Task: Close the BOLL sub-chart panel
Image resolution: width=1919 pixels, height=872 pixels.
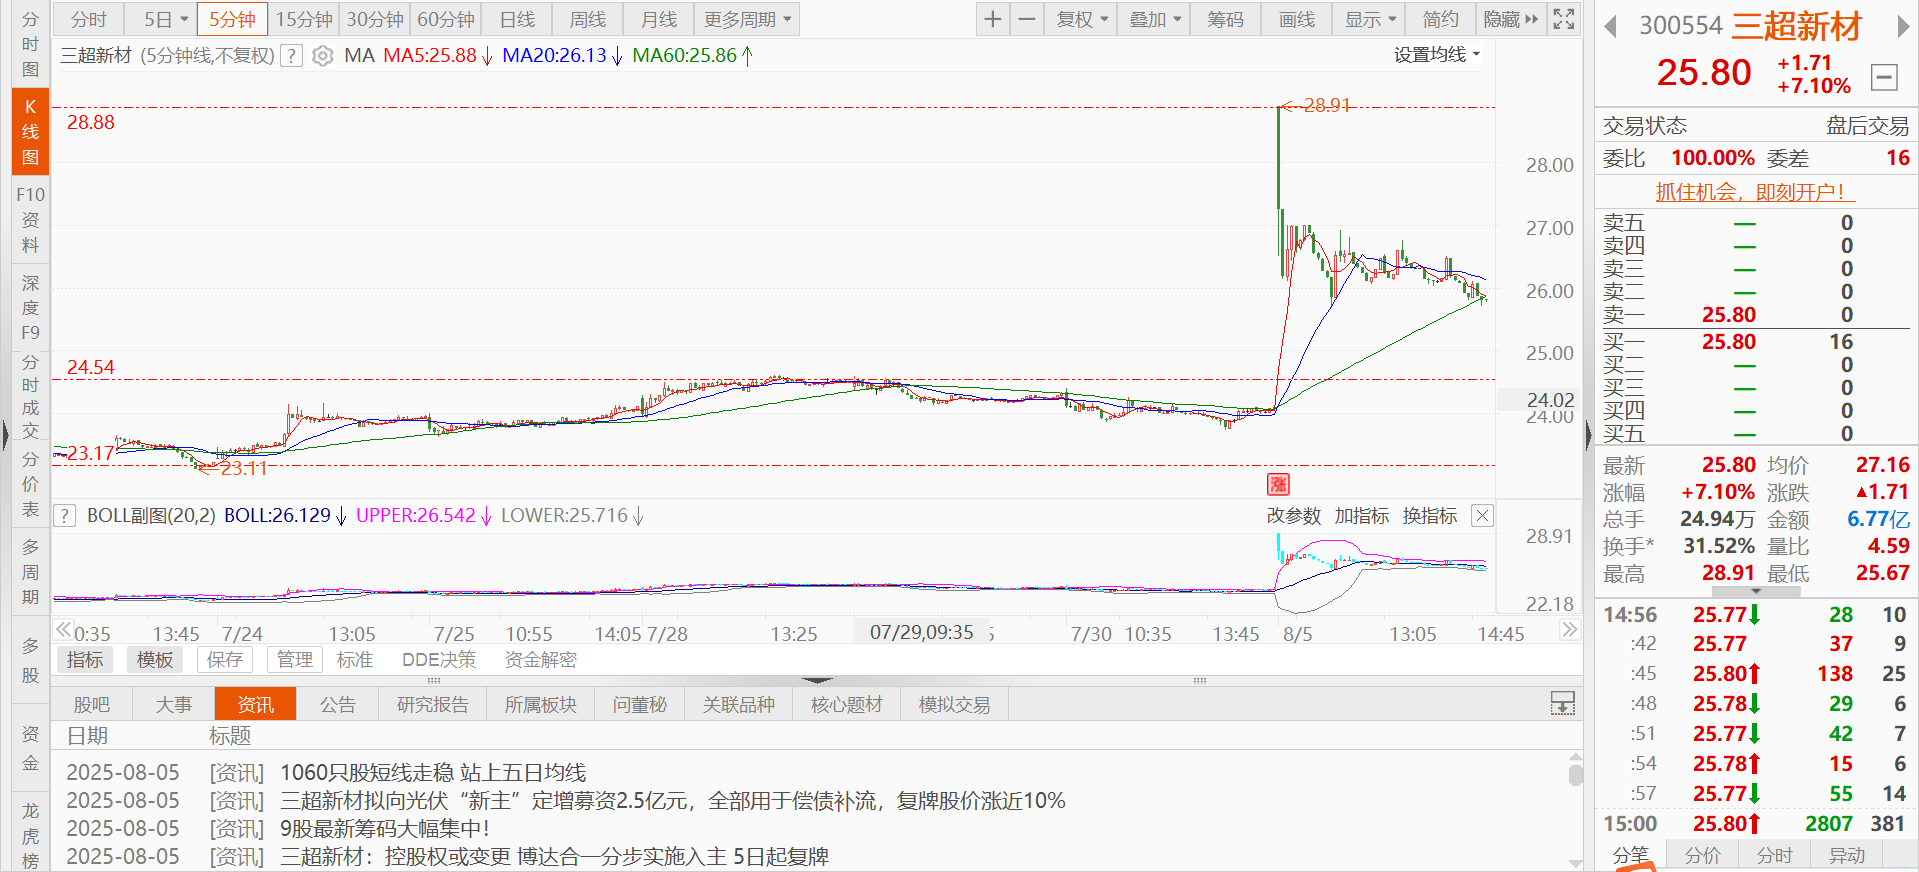Action: (x=1482, y=516)
